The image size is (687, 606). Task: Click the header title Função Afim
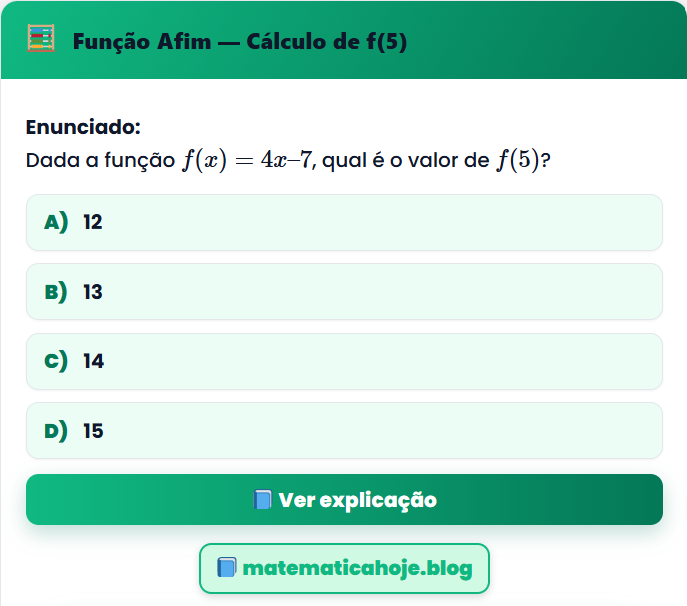pos(140,42)
